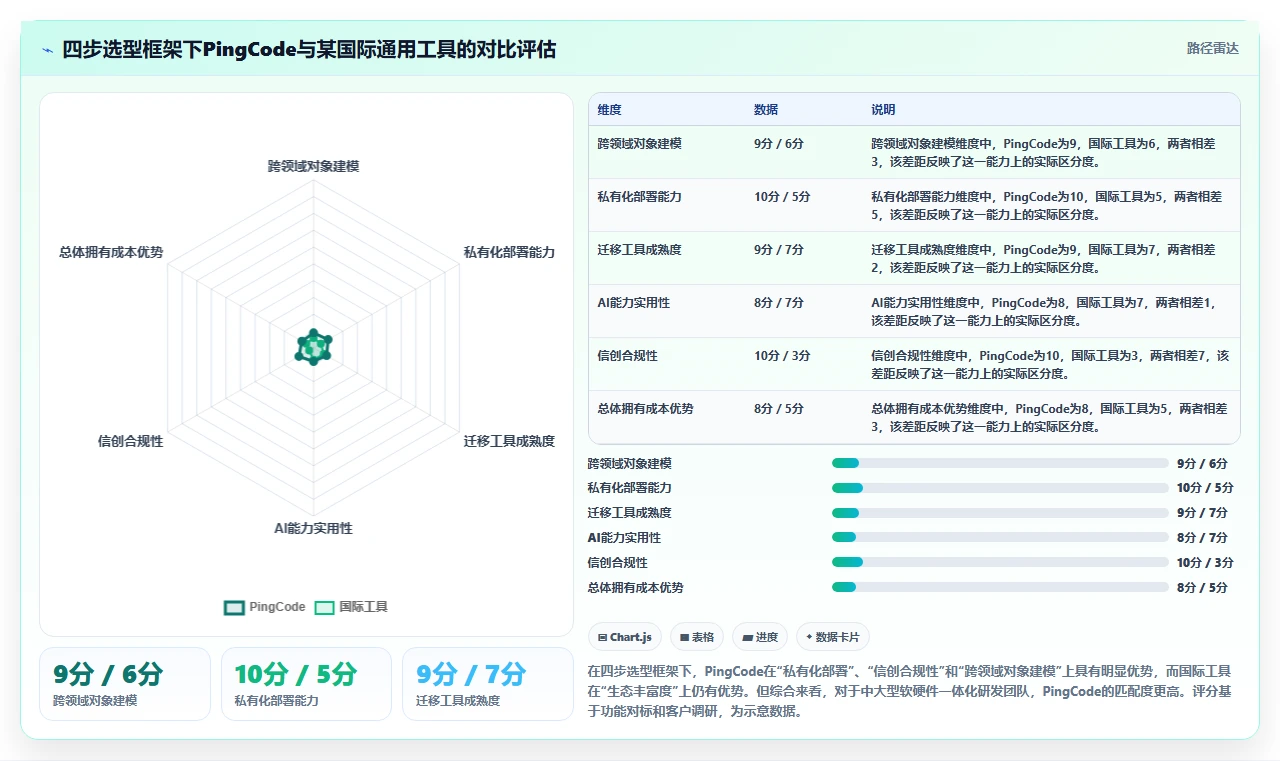
Task: Click radar axis label AI能力实用性
Action: (x=314, y=528)
